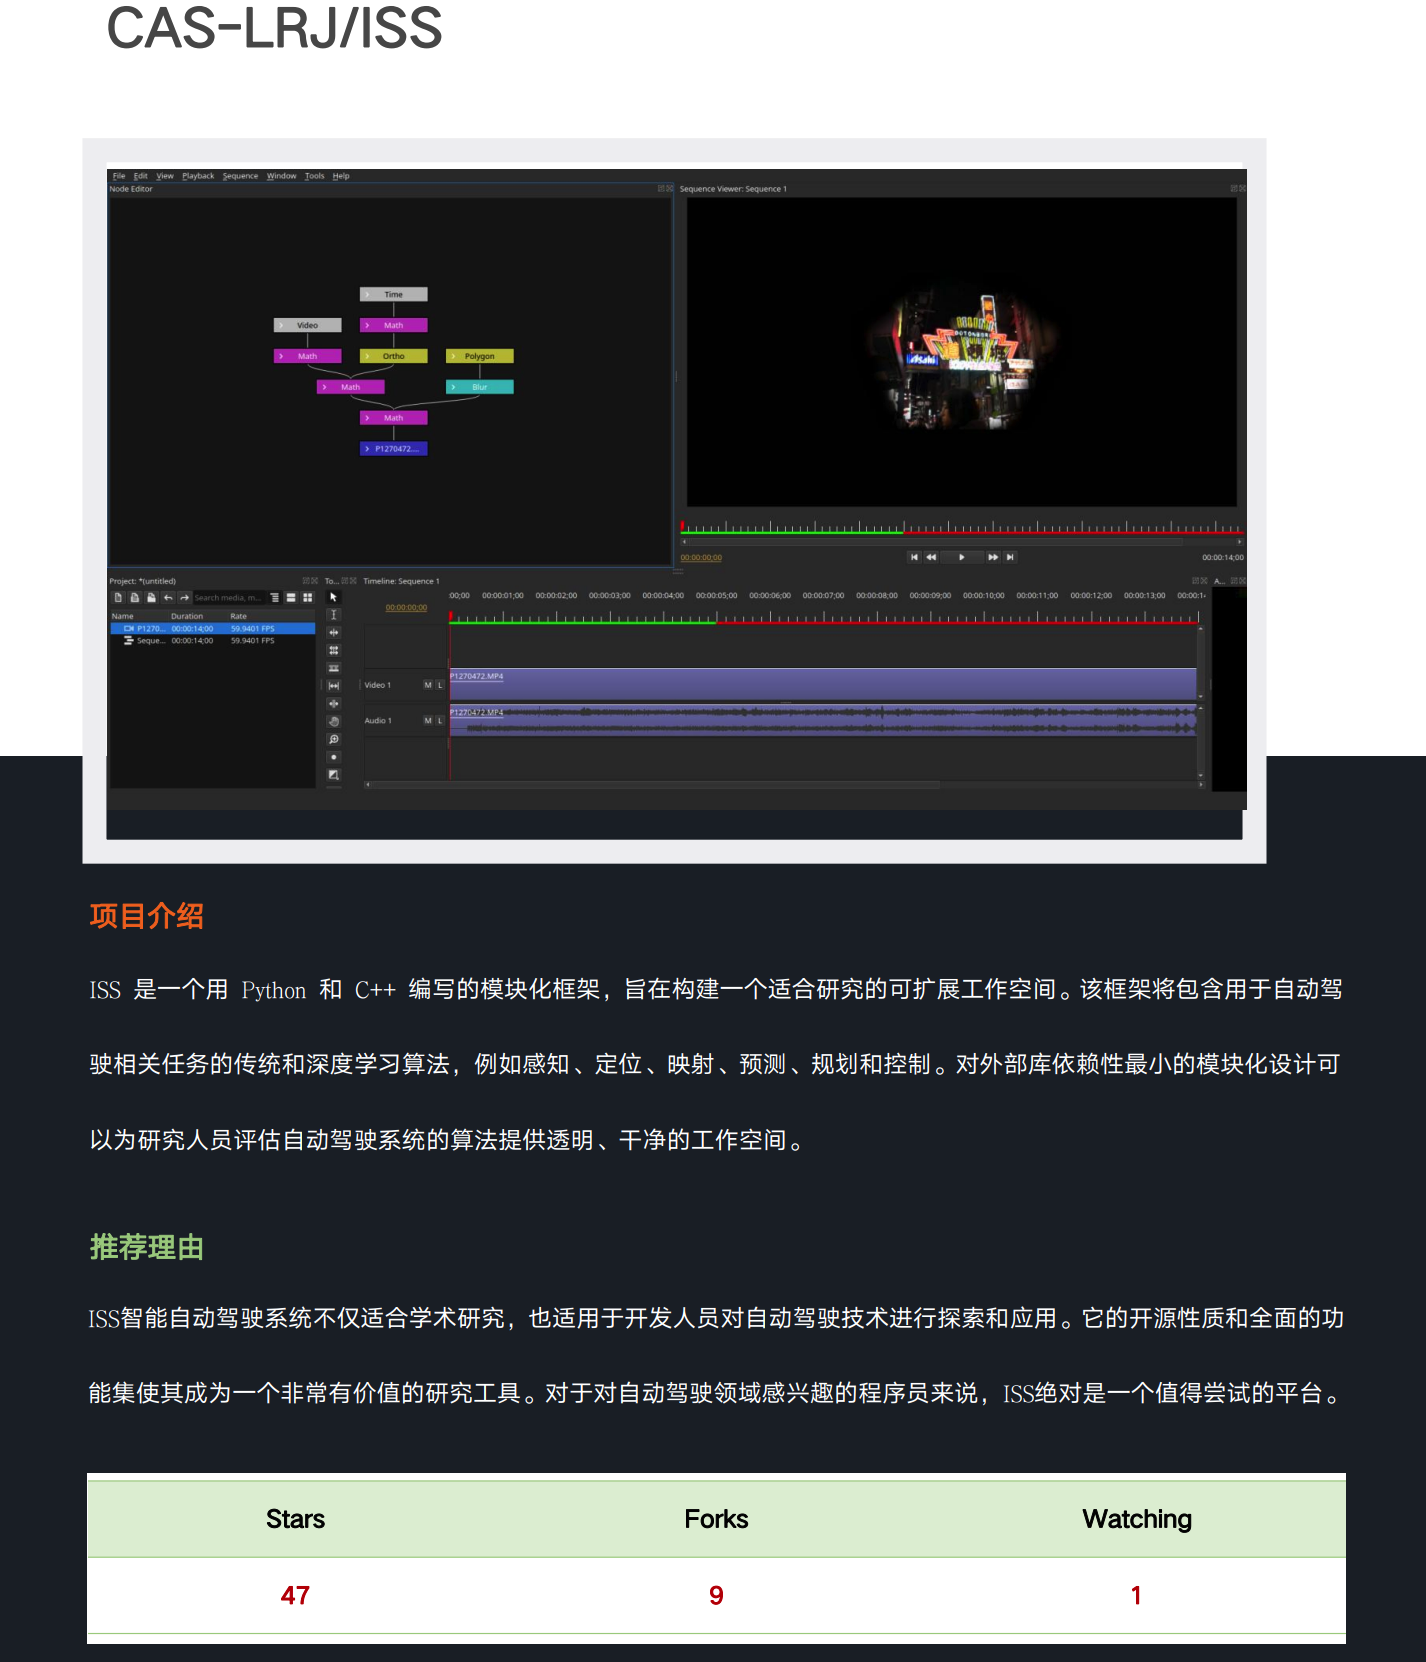1426x1662 pixels.
Task: Expand the Video node chevron
Action: [x=282, y=325]
